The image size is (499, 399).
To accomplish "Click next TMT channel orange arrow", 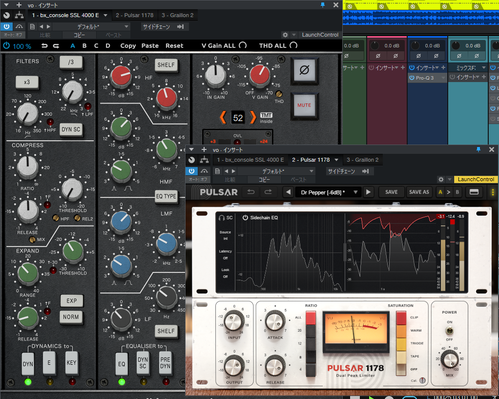I will click(253, 117).
